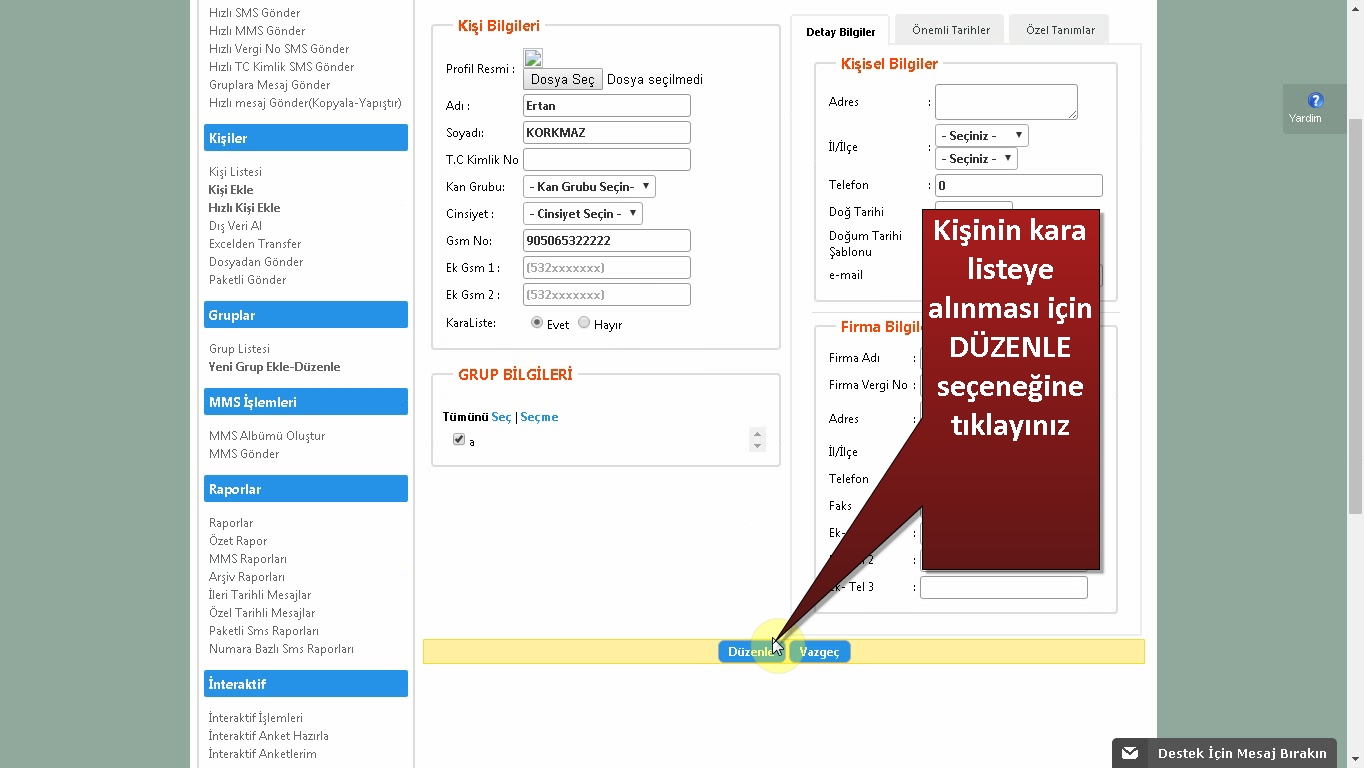Viewport: 1364px width, 768px height.
Task: Uncheck the group 'a' checkbox
Action: click(459, 440)
